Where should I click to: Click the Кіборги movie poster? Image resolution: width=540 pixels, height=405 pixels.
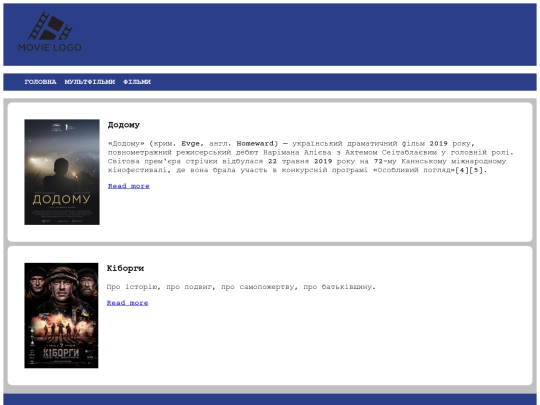(x=61, y=315)
